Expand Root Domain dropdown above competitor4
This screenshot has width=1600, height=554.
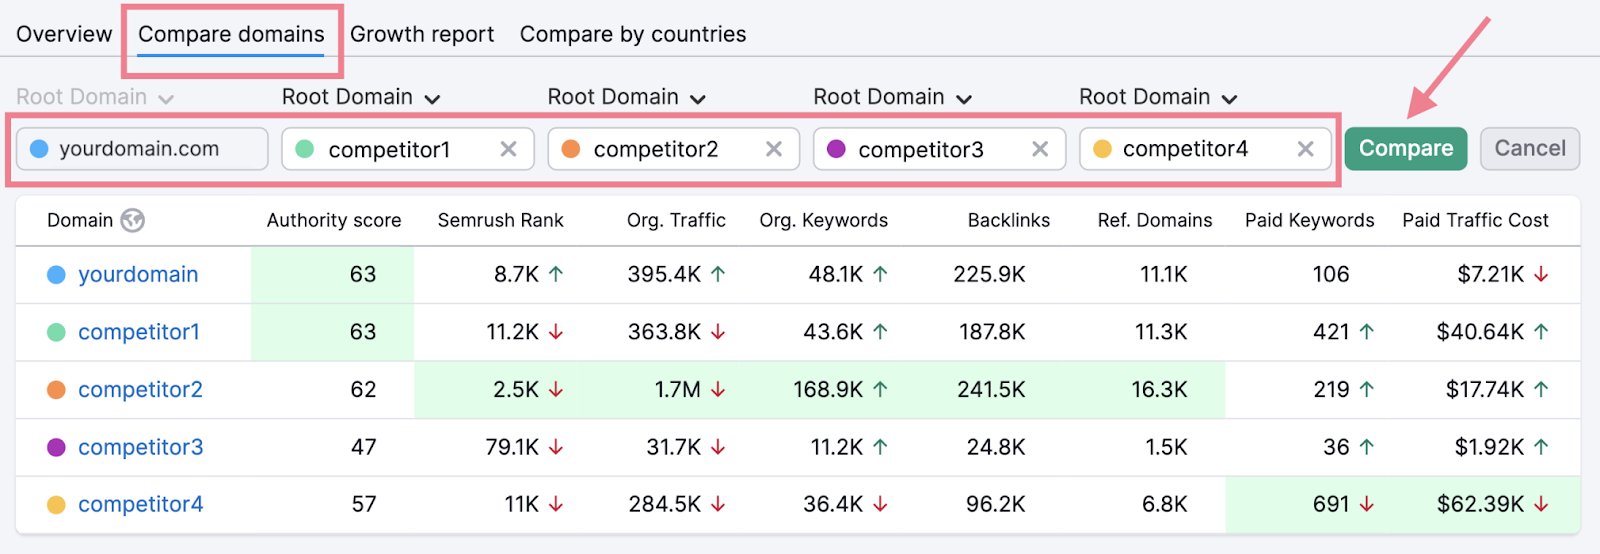coord(1158,98)
